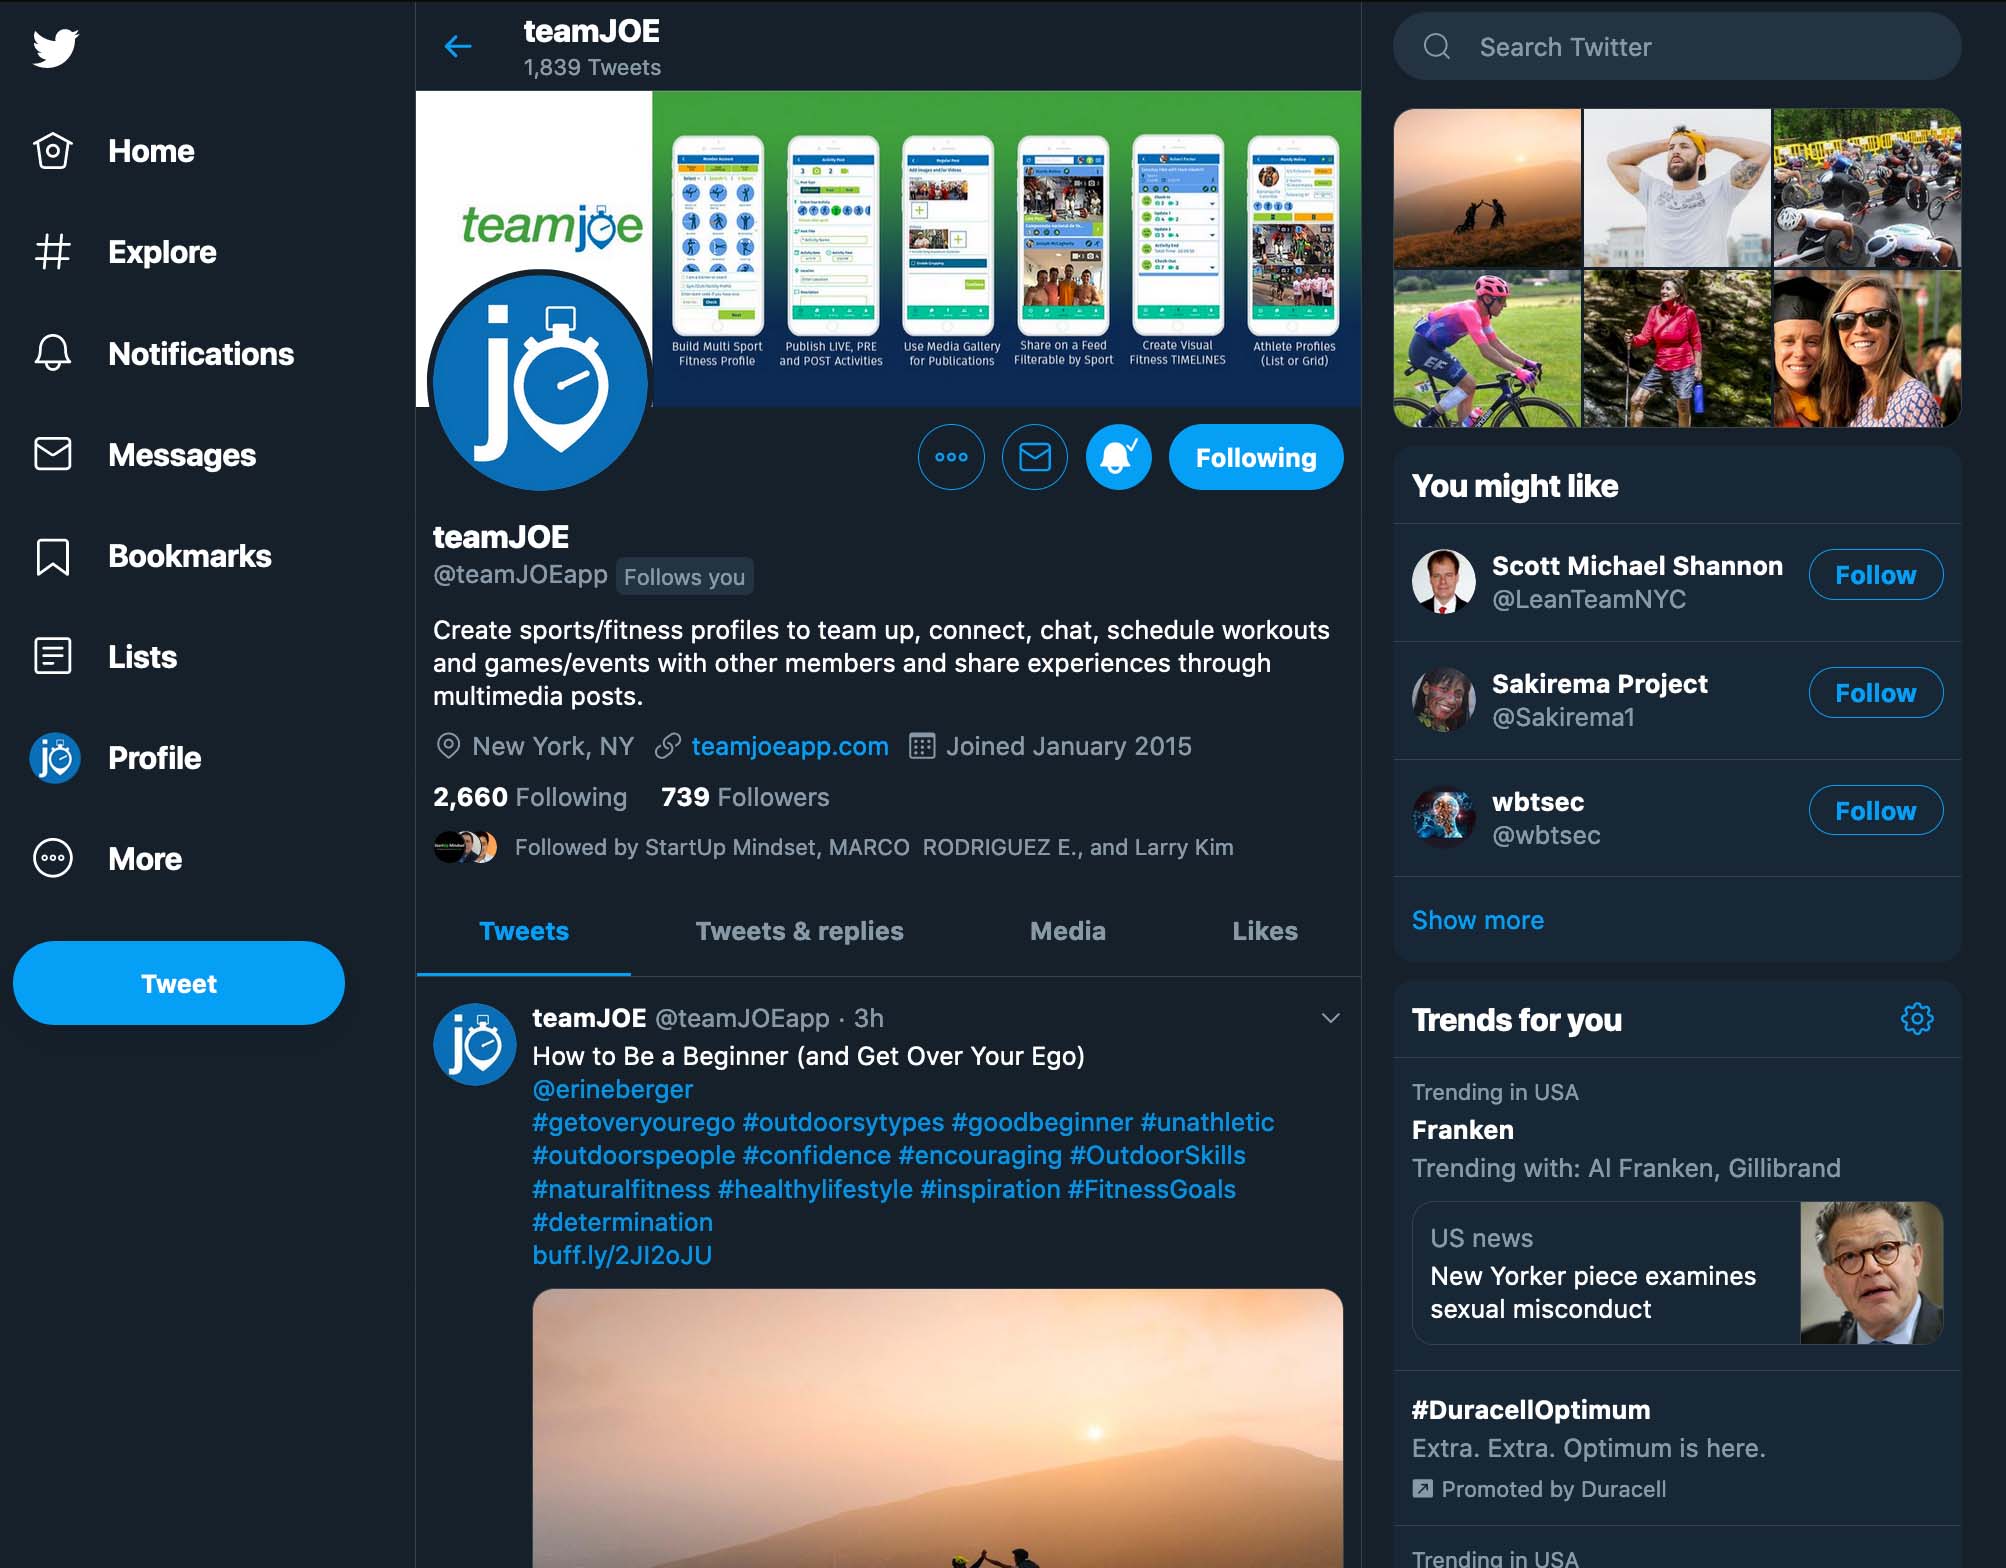The image size is (2006, 1568).
Task: Open Trends settings gear icon
Action: (x=1917, y=1019)
